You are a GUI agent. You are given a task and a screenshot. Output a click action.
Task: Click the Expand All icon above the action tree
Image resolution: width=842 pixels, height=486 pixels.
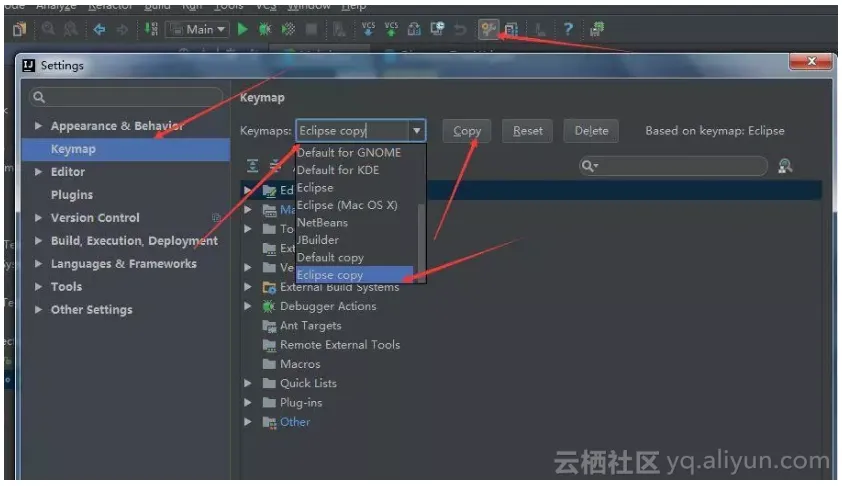tap(252, 165)
